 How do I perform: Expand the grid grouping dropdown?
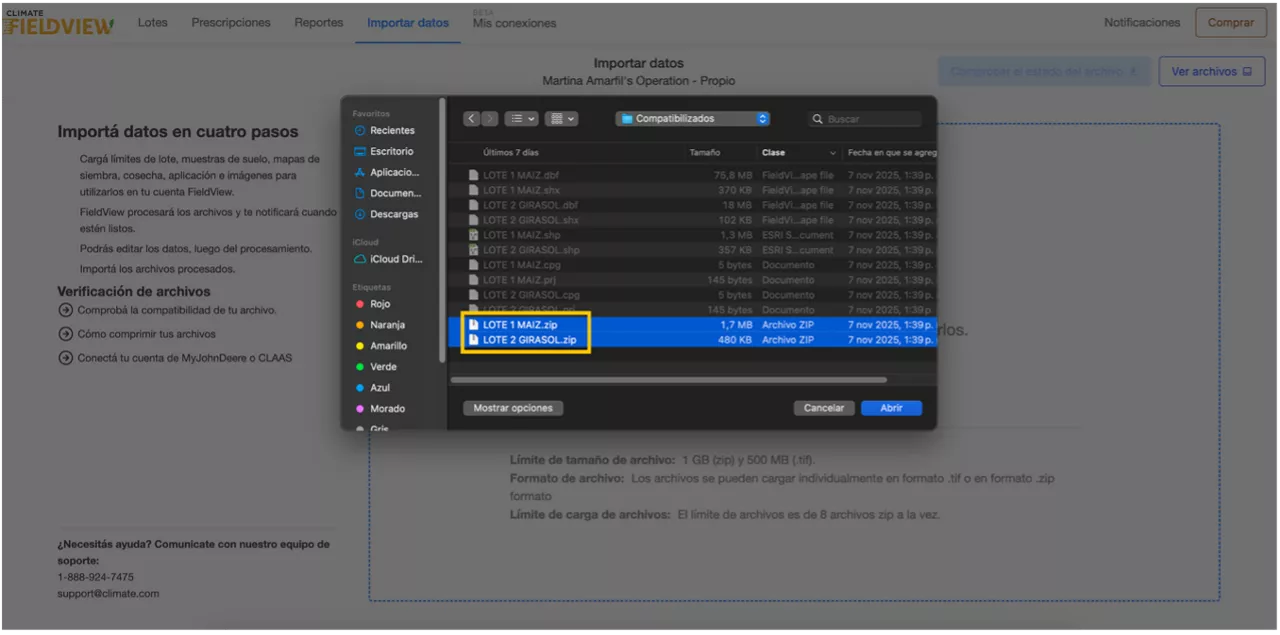click(563, 119)
